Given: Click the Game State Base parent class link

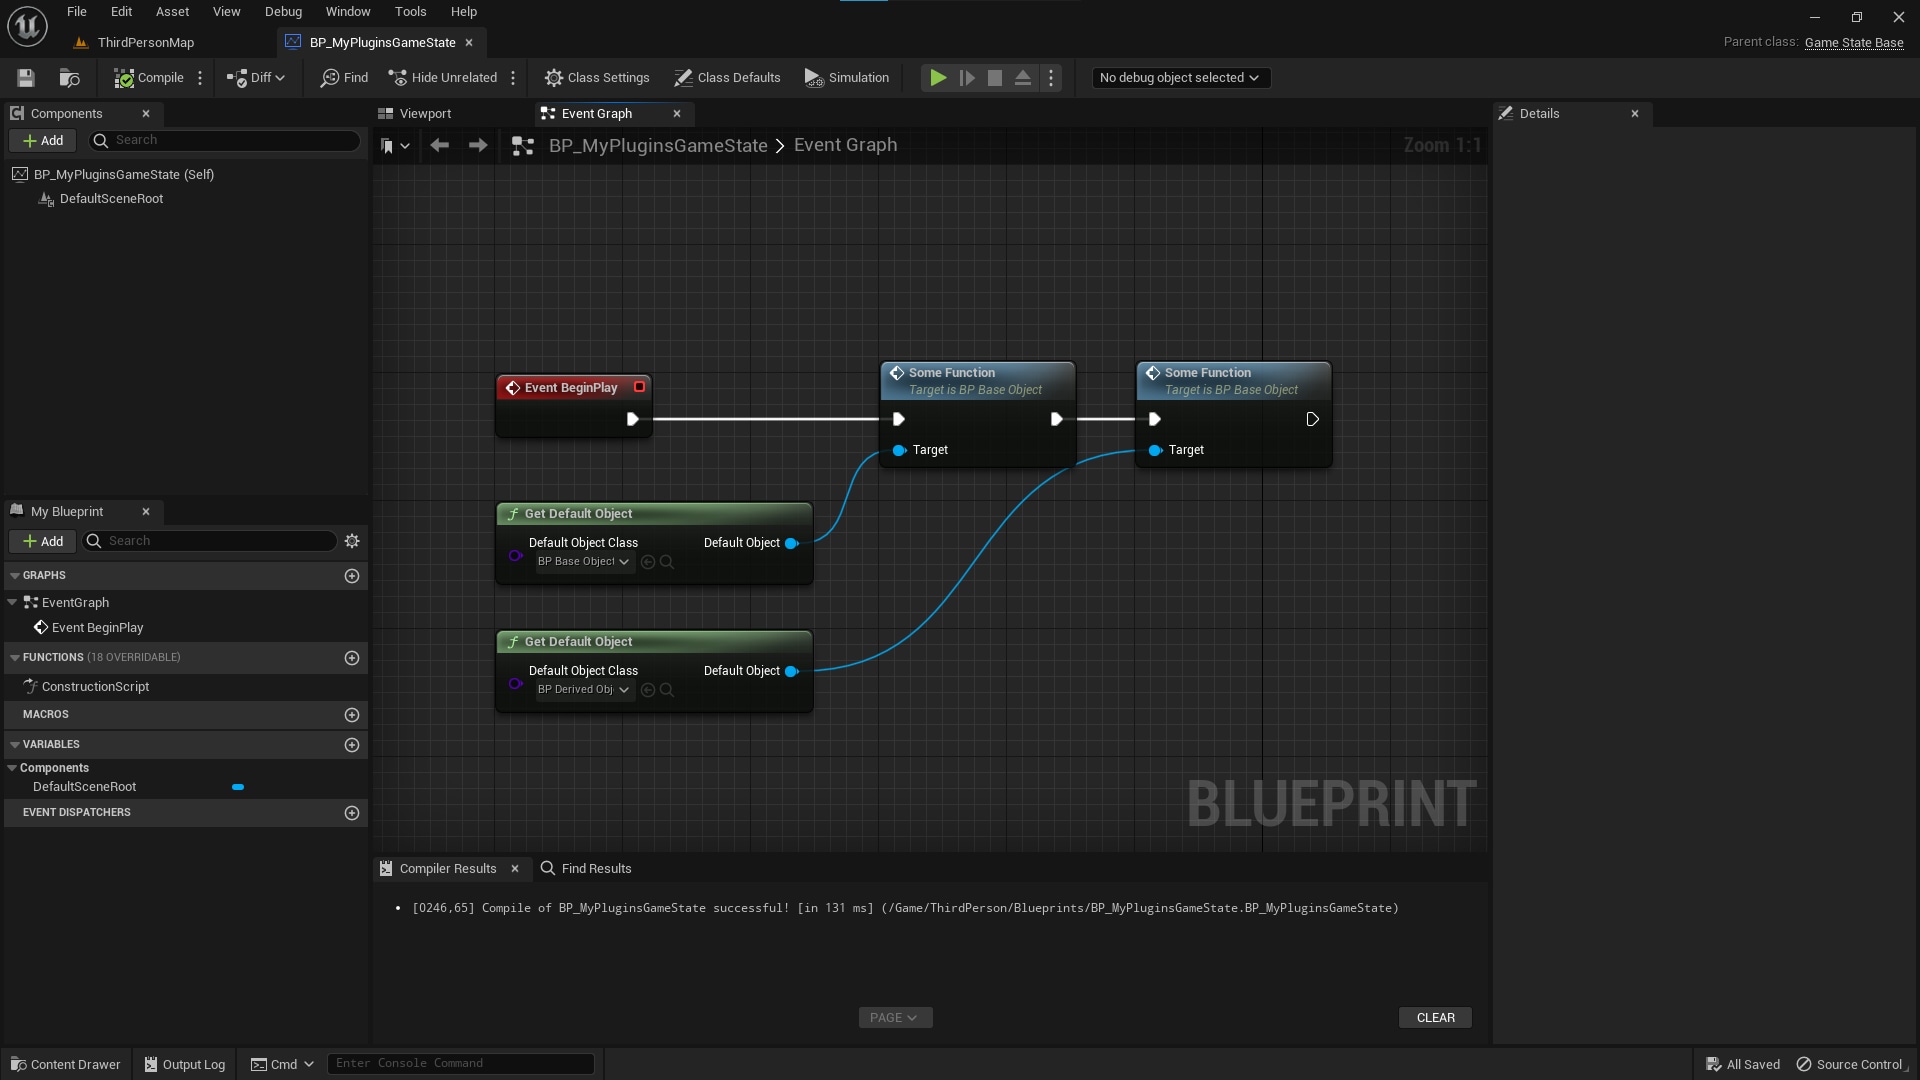Looking at the screenshot, I should click(1855, 42).
